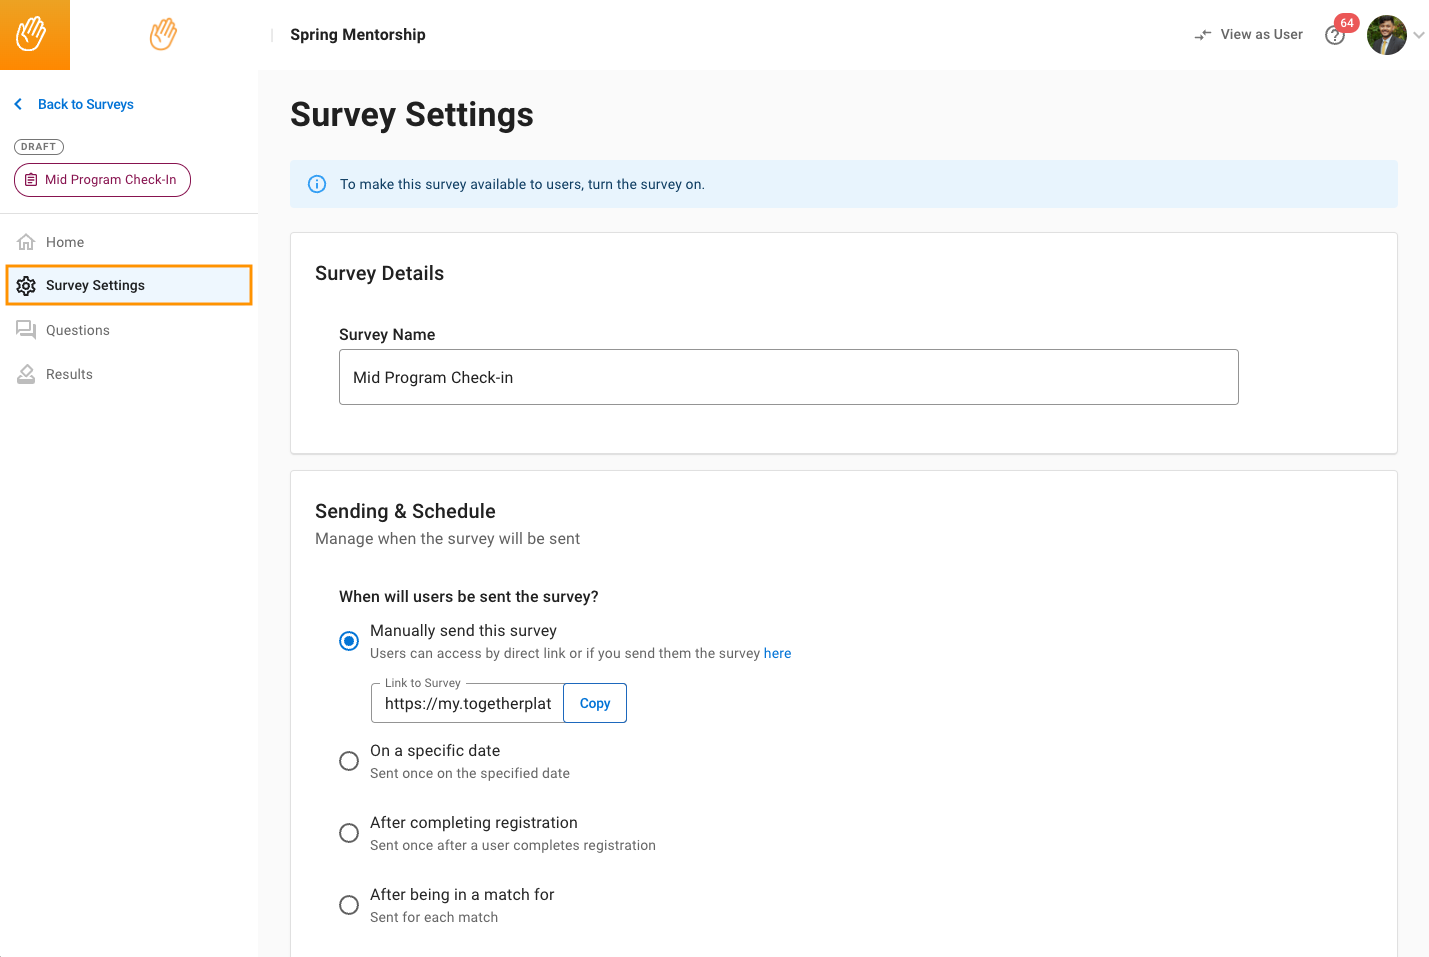
Task: Click the View as User swap icon
Action: 1203,35
